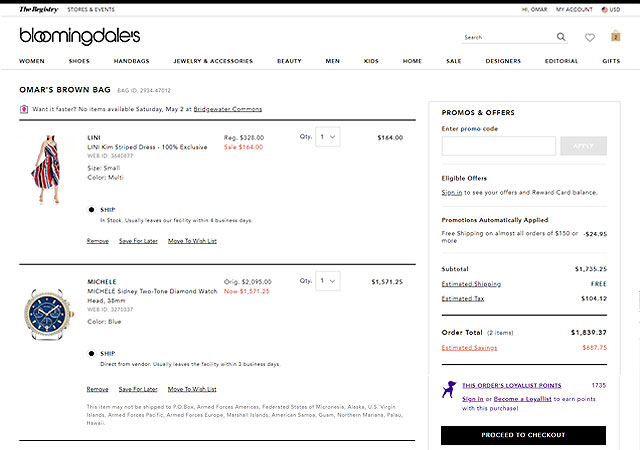The width and height of the screenshot is (640, 450).
Task: Open Jewelry & Accessories menu
Action: pyautogui.click(x=213, y=61)
